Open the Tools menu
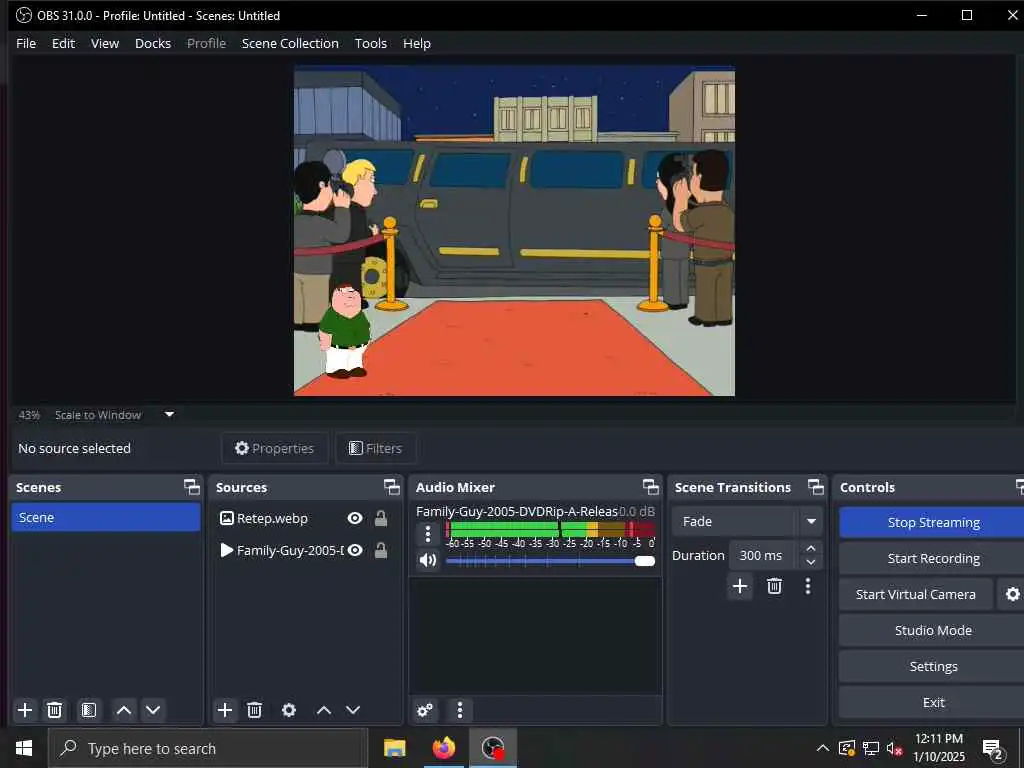The image size is (1024, 768). [x=370, y=43]
